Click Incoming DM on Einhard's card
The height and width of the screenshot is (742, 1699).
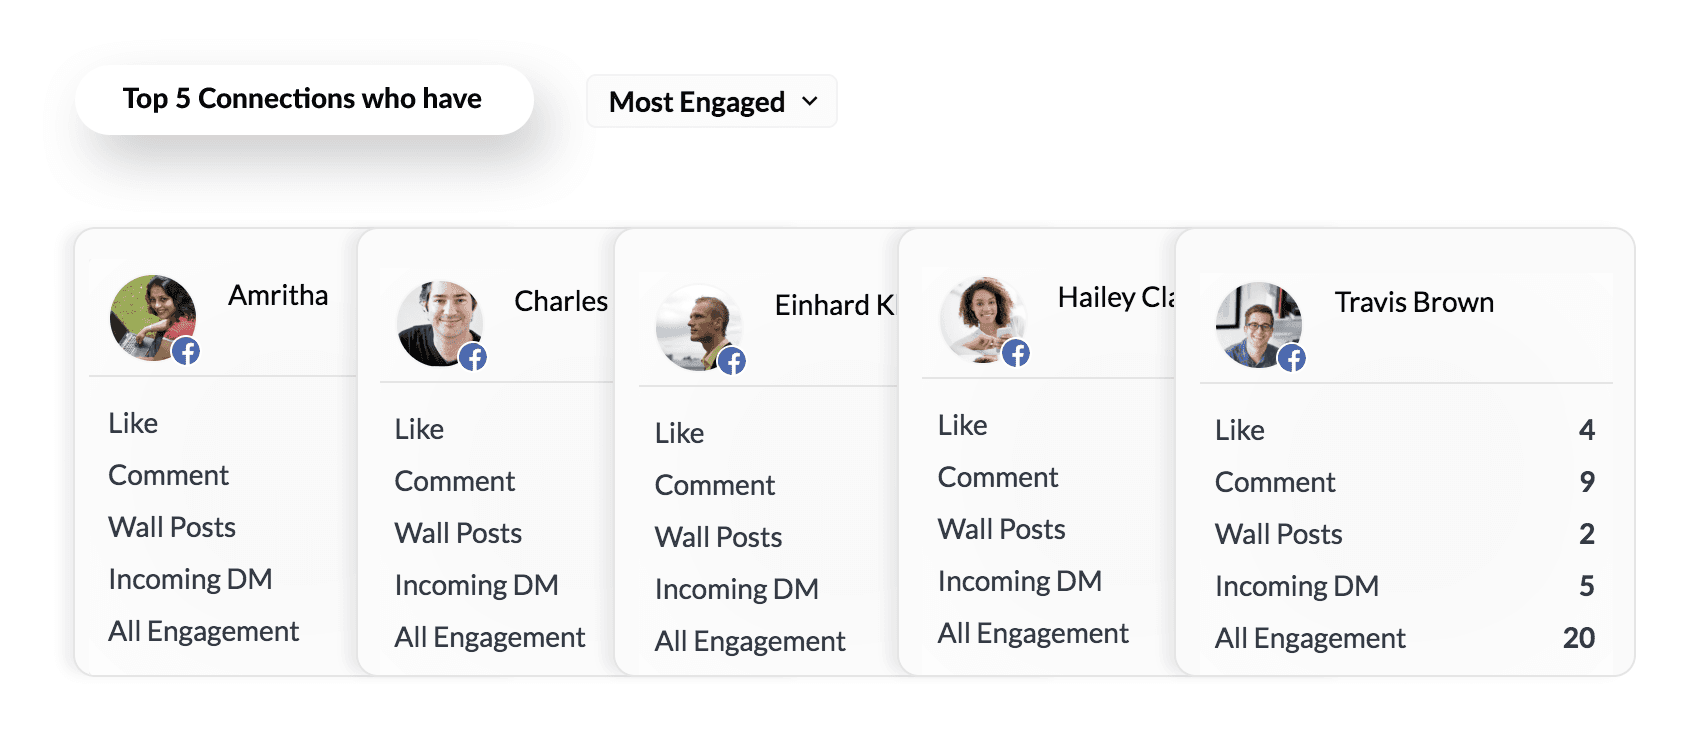pos(737,589)
